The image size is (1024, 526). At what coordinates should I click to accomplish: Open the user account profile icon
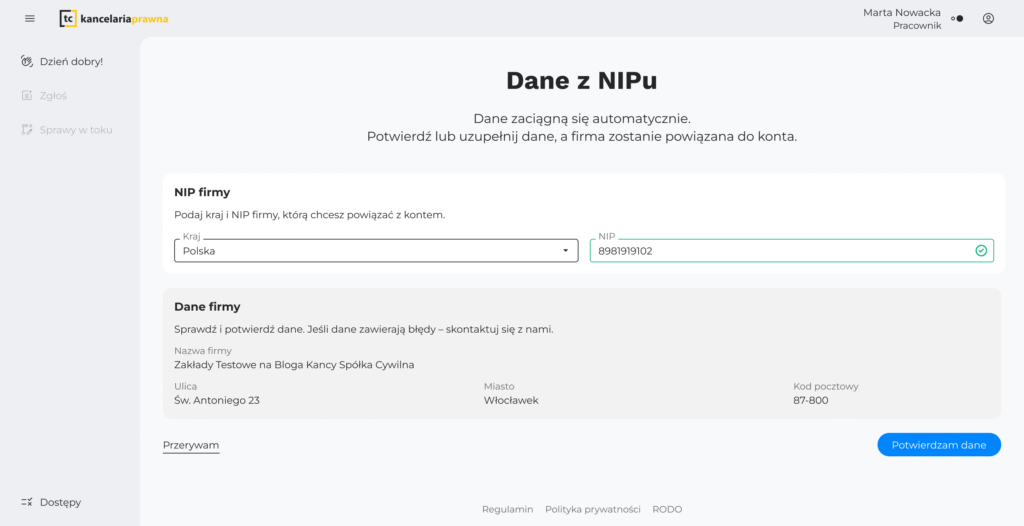click(988, 18)
